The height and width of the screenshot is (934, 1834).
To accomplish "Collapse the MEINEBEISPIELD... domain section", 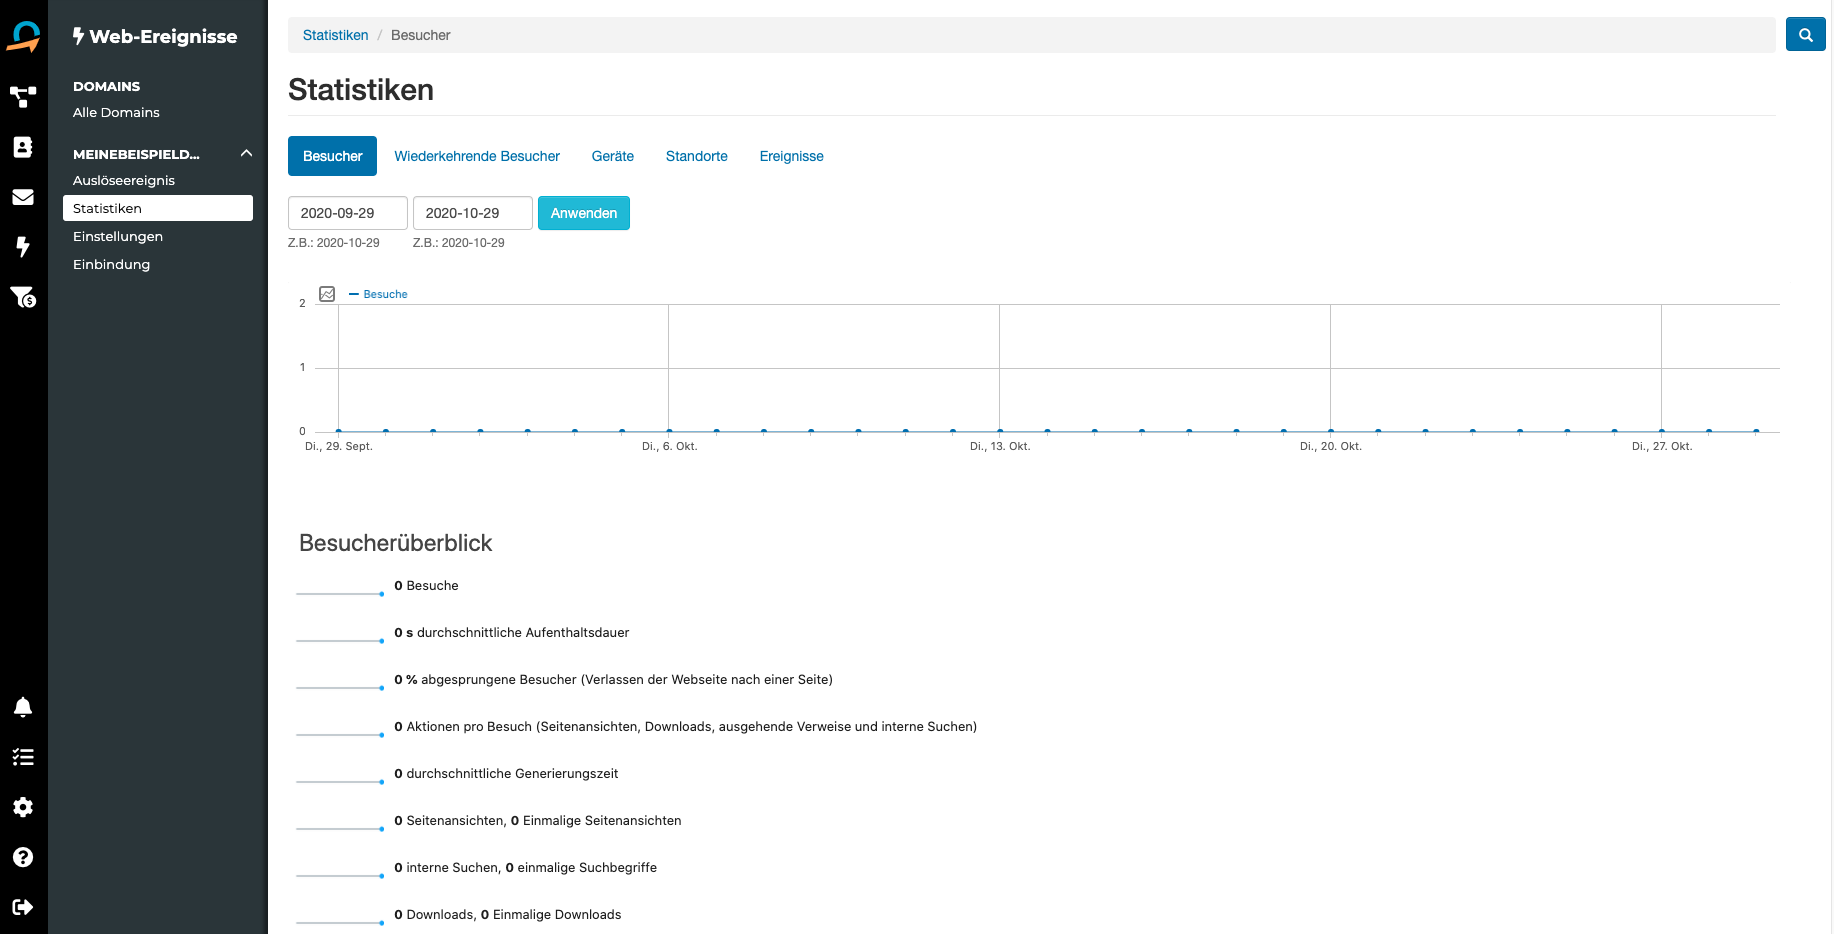I will [246, 153].
